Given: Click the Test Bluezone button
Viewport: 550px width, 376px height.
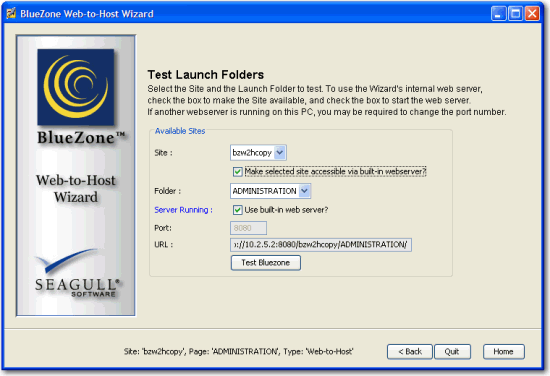Looking at the screenshot, I should (266, 263).
